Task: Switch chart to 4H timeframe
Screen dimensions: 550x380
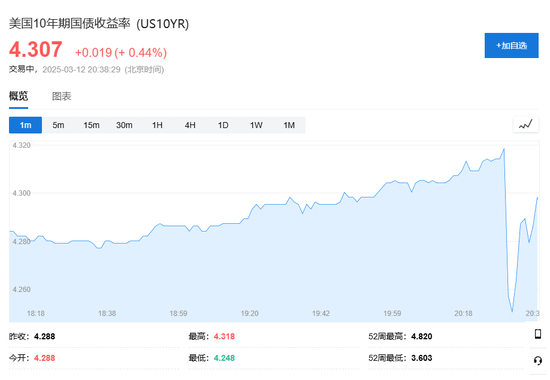Action: pyautogui.click(x=190, y=125)
